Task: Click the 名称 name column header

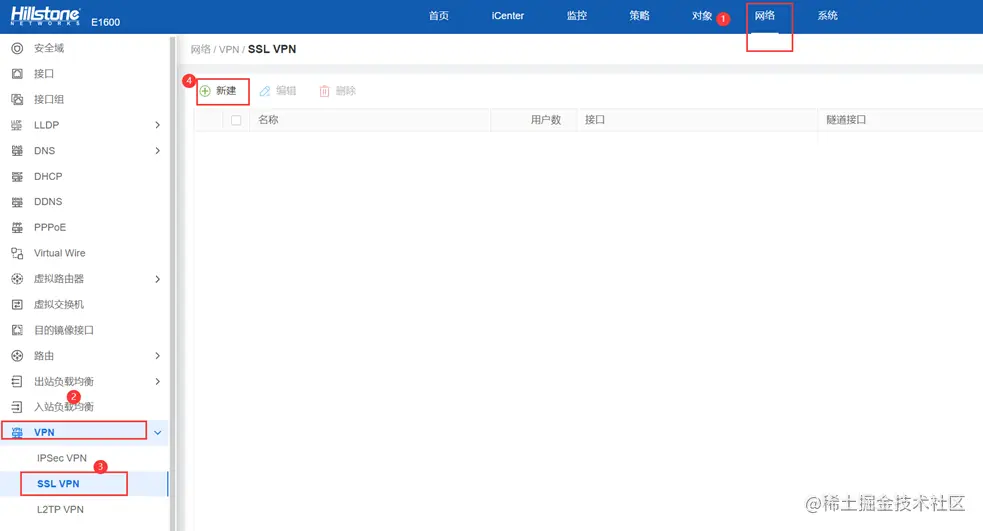Action: coord(268,120)
